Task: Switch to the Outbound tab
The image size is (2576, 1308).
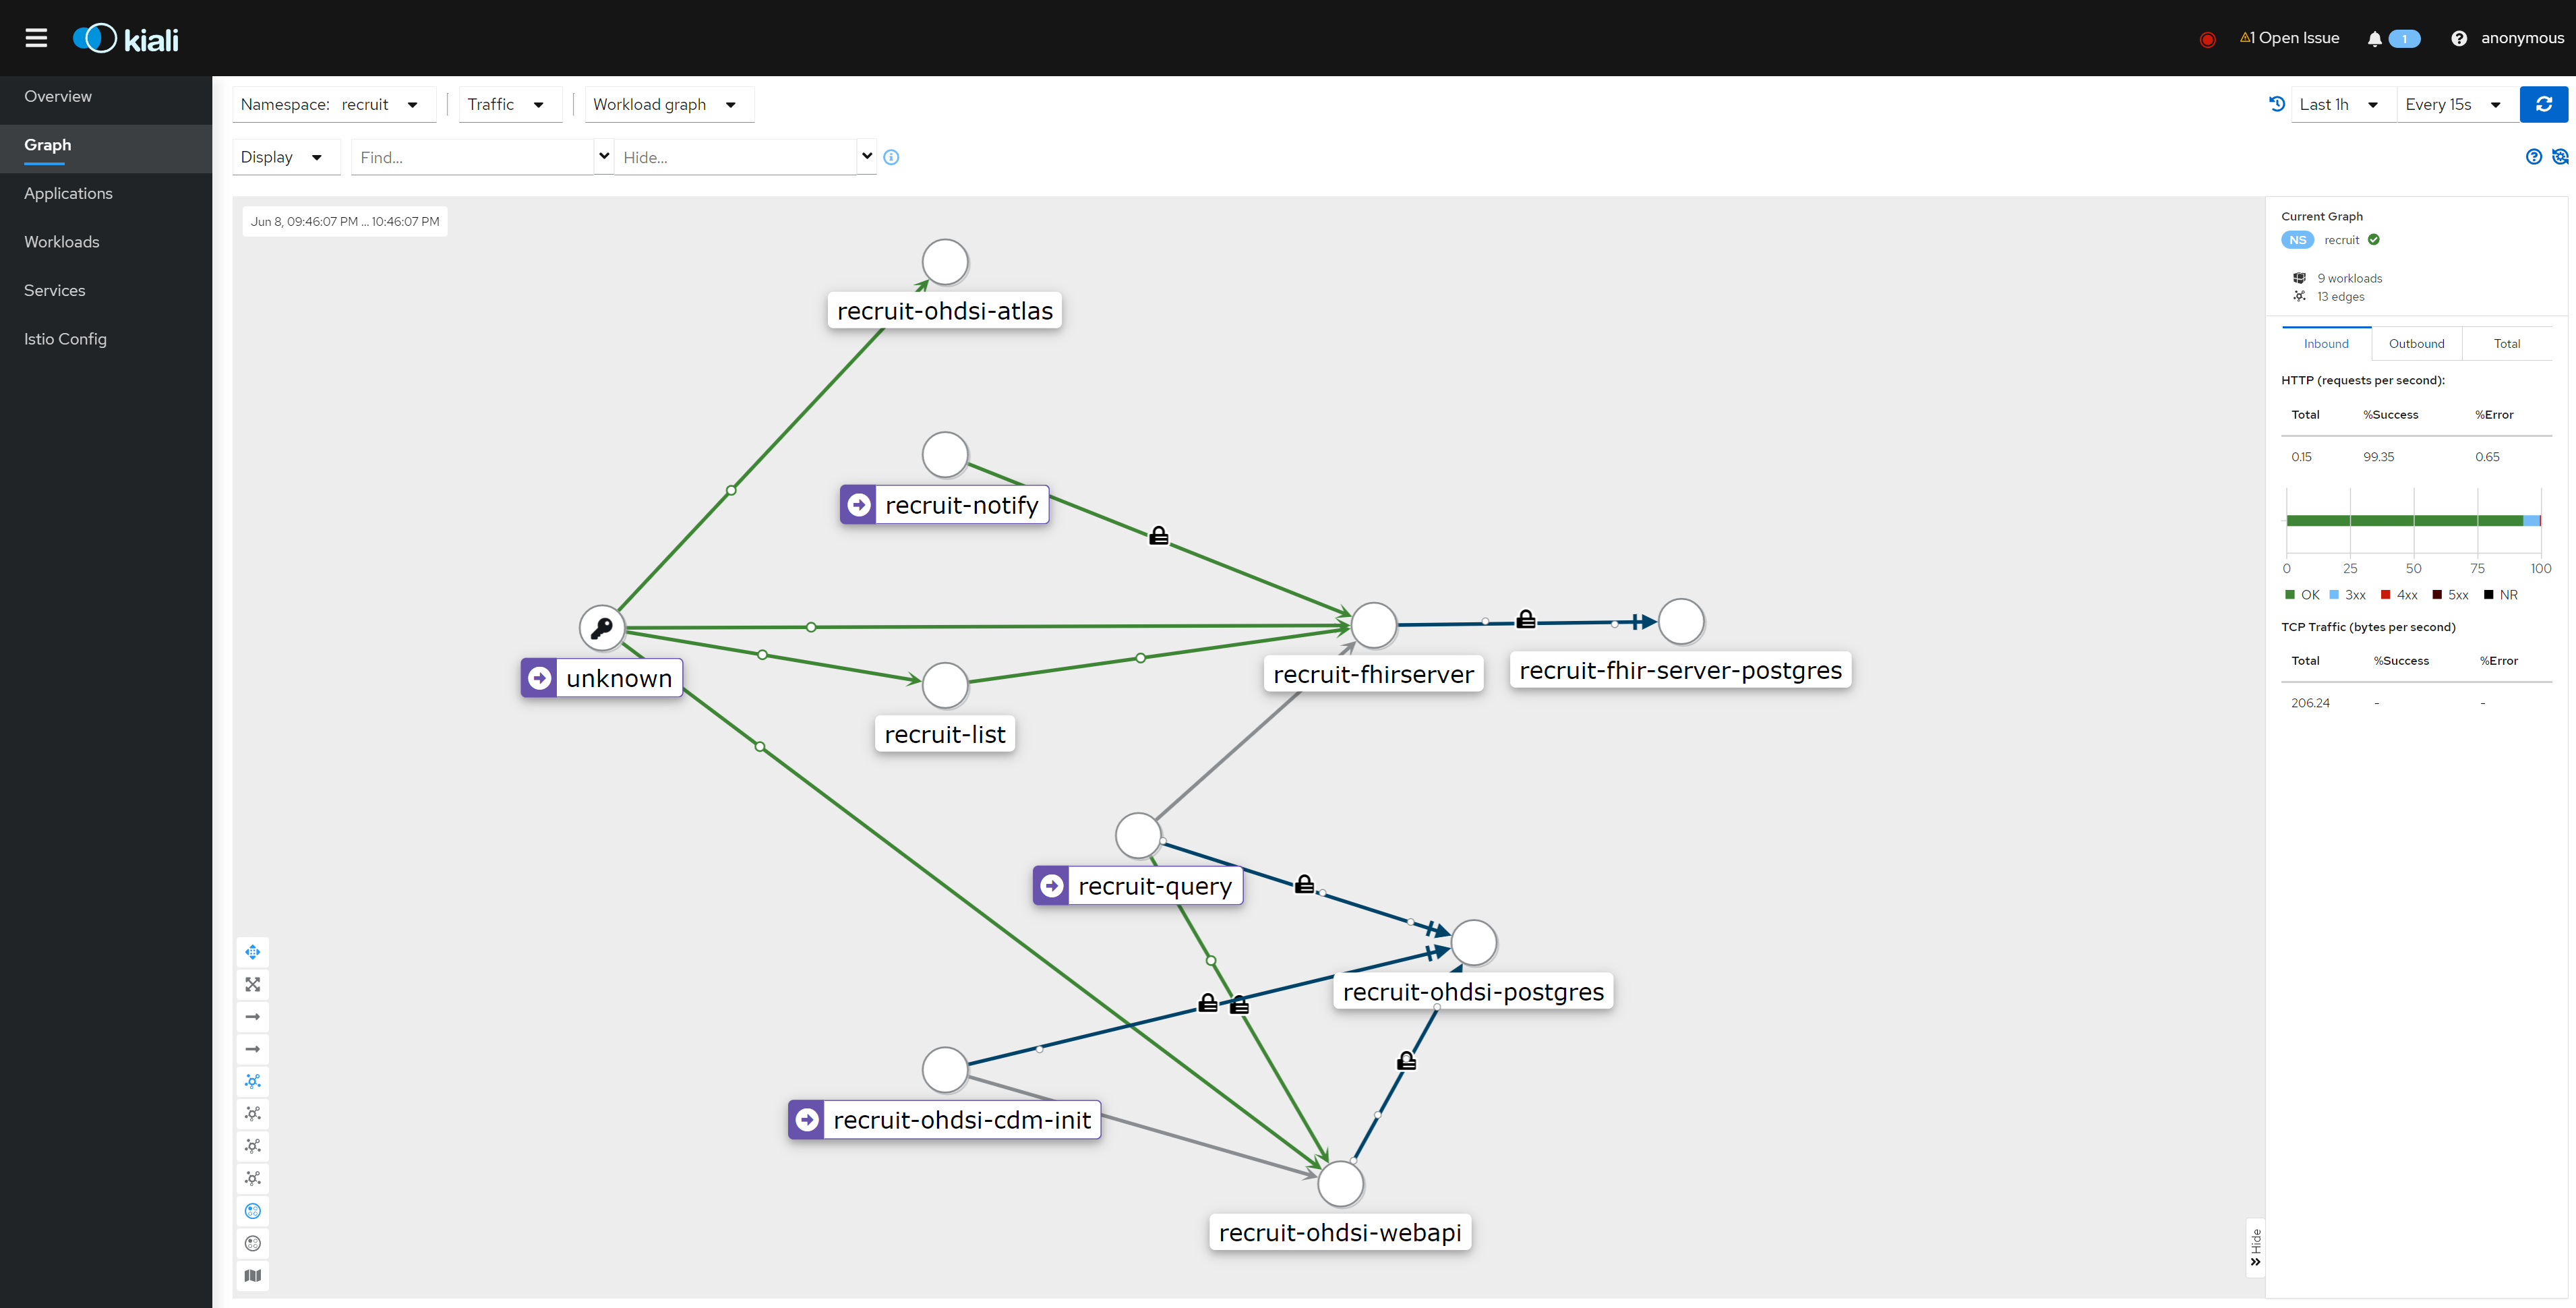Action: [2416, 343]
